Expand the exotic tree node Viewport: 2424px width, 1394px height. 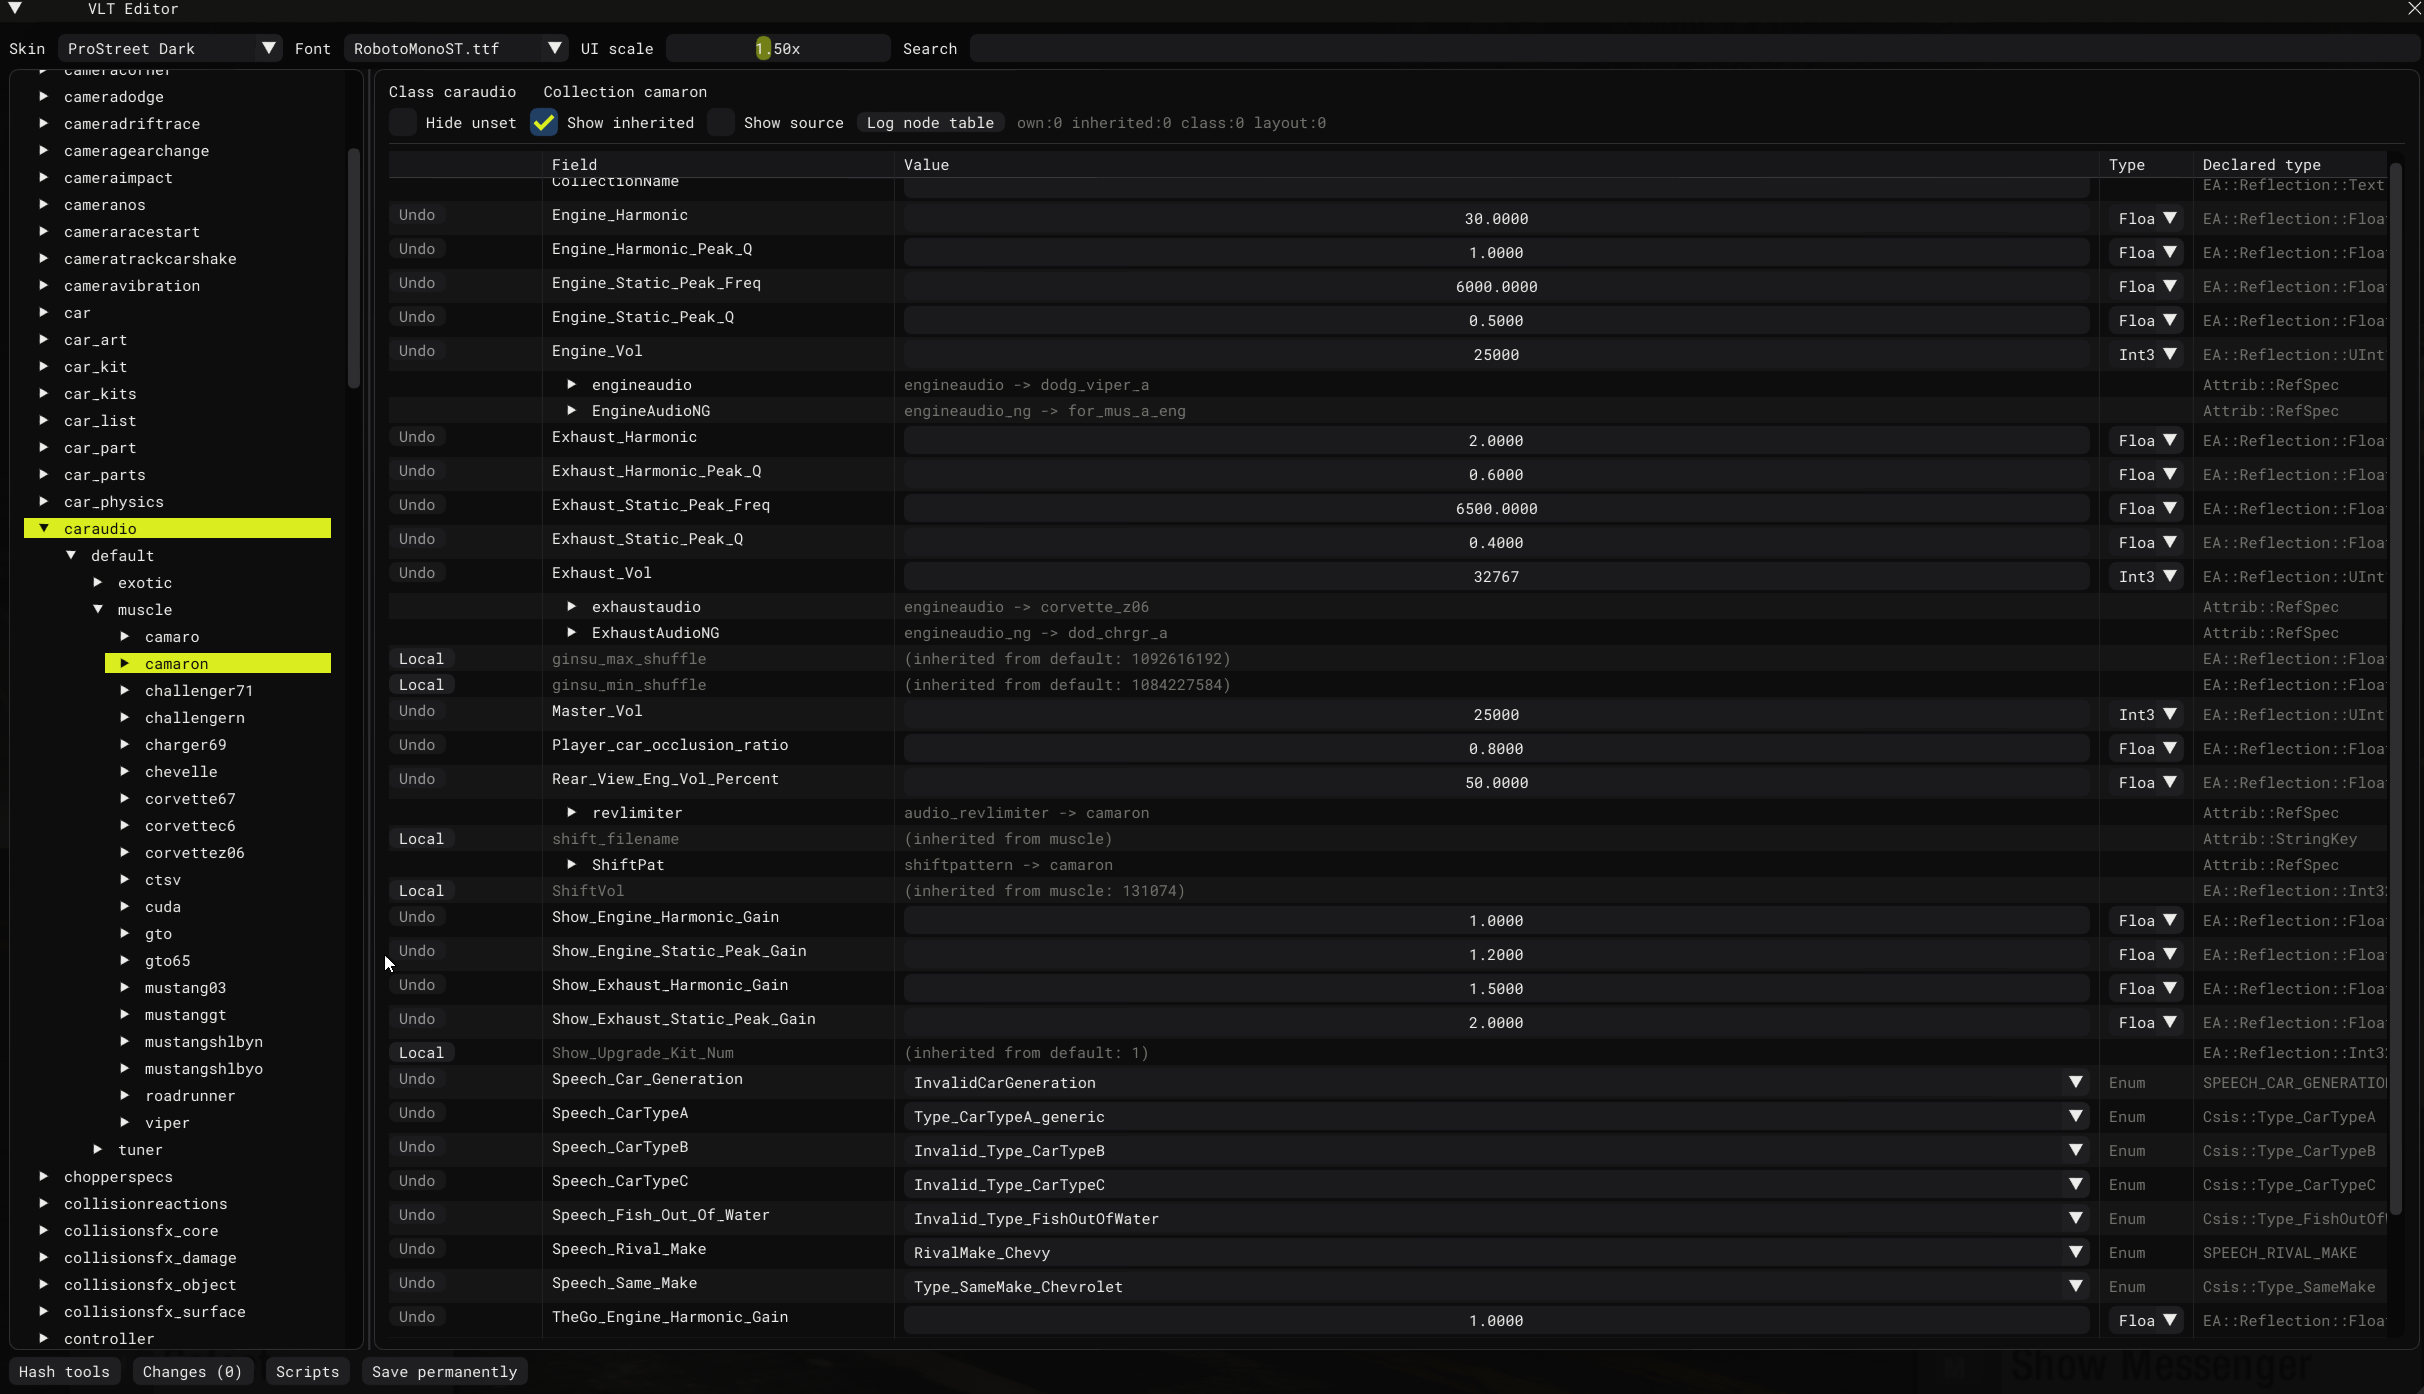[98, 582]
